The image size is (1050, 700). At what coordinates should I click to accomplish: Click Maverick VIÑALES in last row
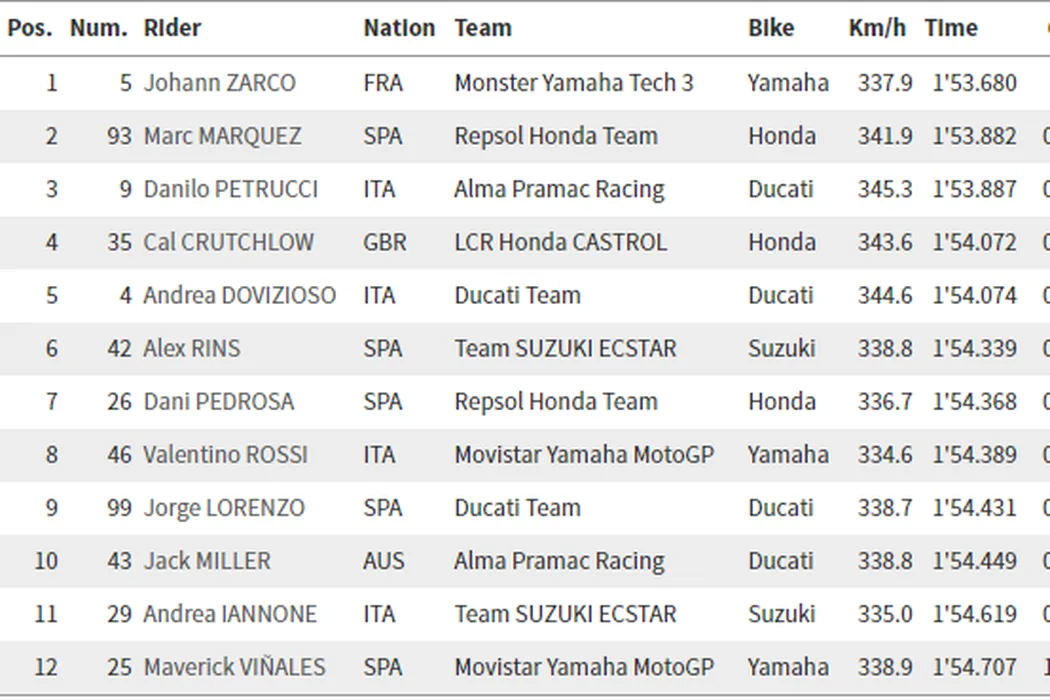tap(234, 667)
